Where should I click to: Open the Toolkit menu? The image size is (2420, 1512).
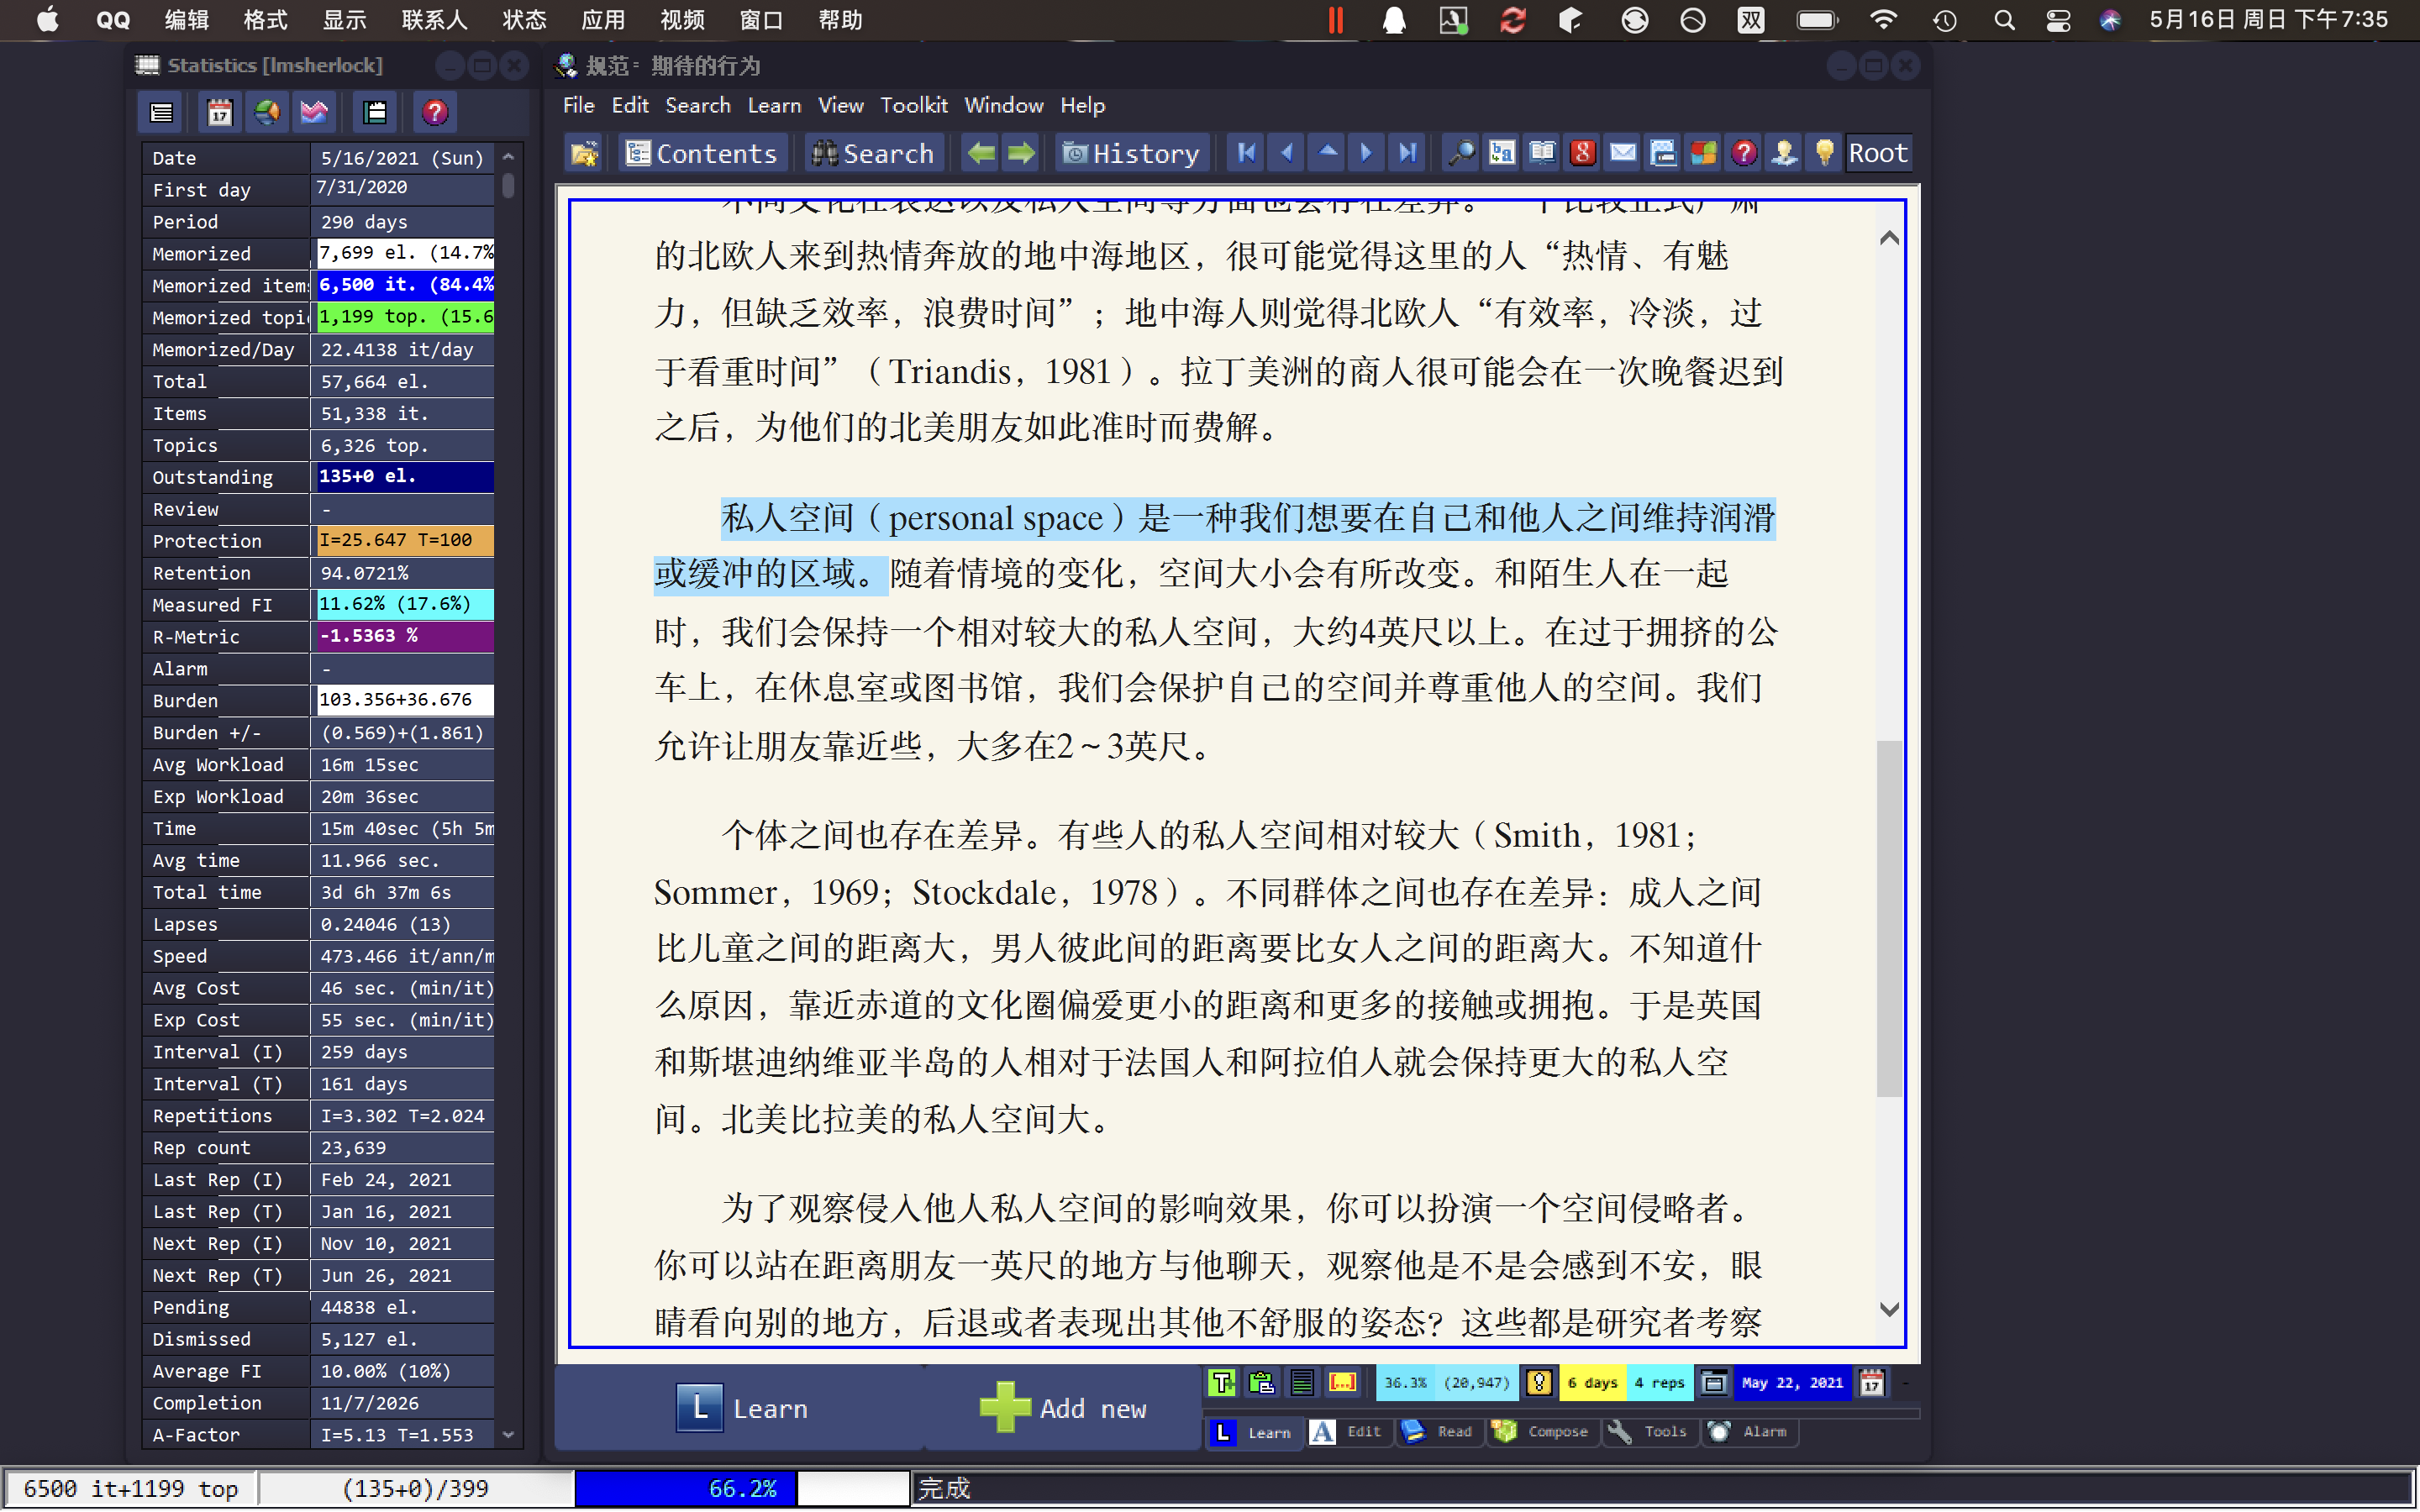pos(913,105)
